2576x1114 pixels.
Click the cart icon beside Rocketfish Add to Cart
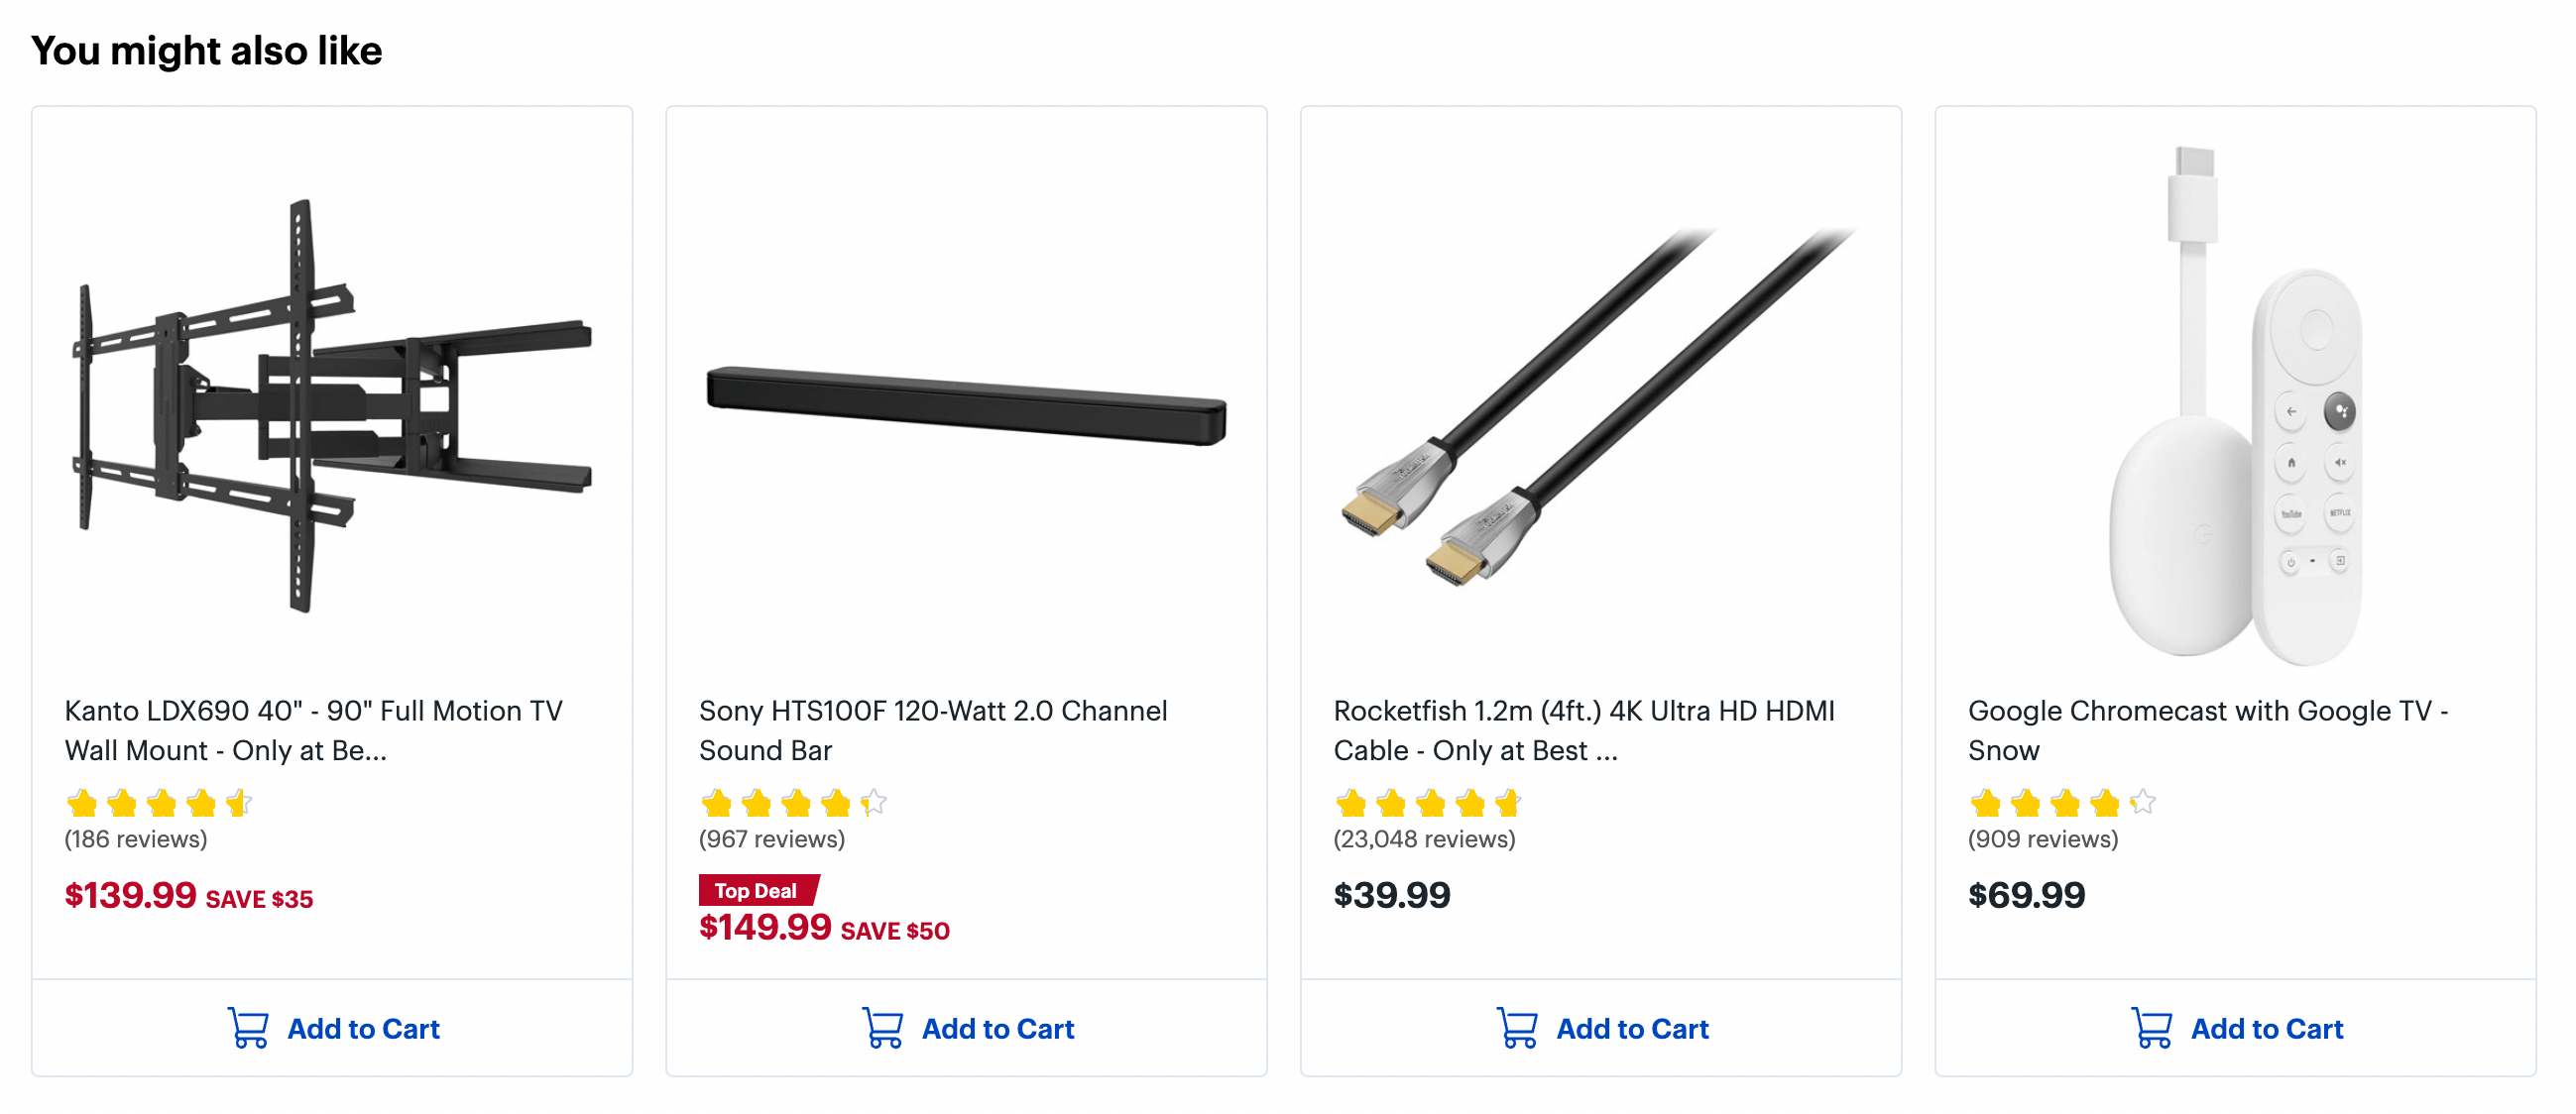point(1515,1027)
